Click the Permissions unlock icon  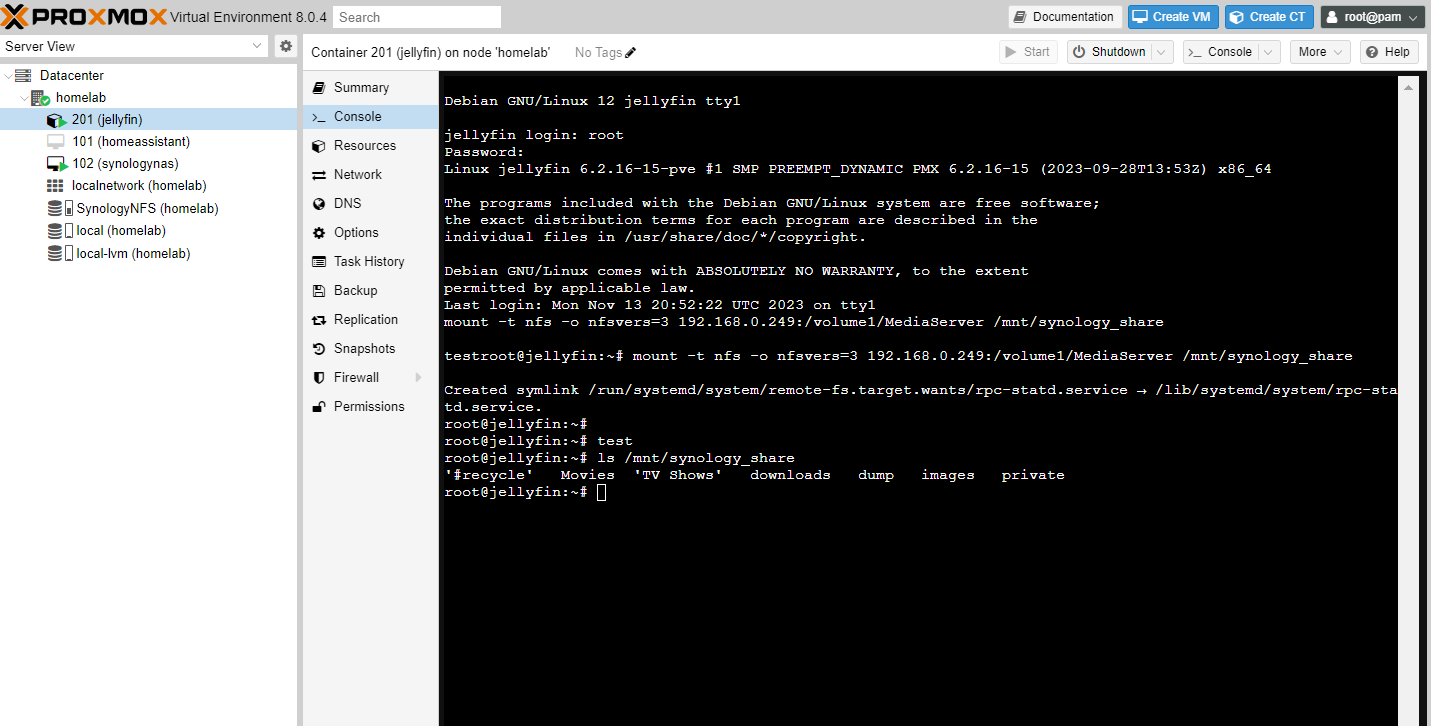(319, 406)
